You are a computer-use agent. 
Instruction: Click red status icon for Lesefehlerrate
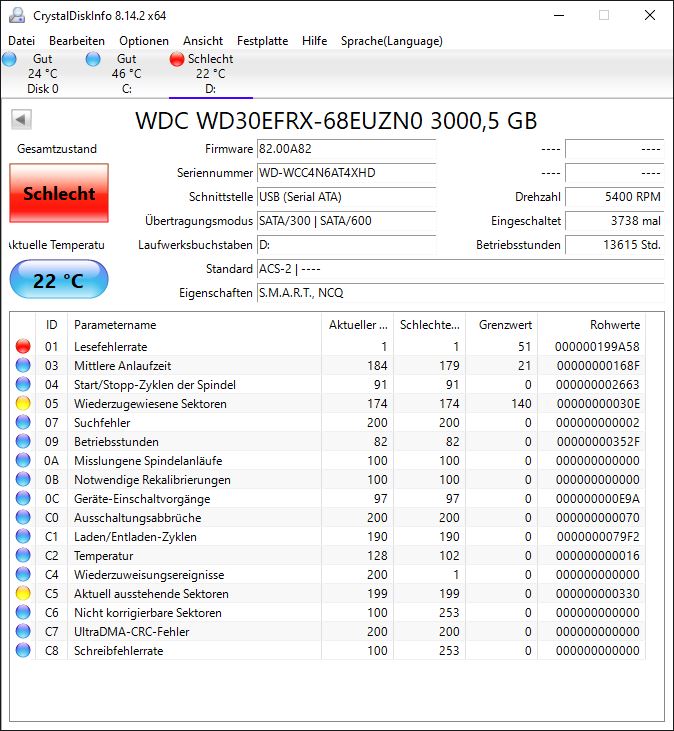[x=23, y=346]
